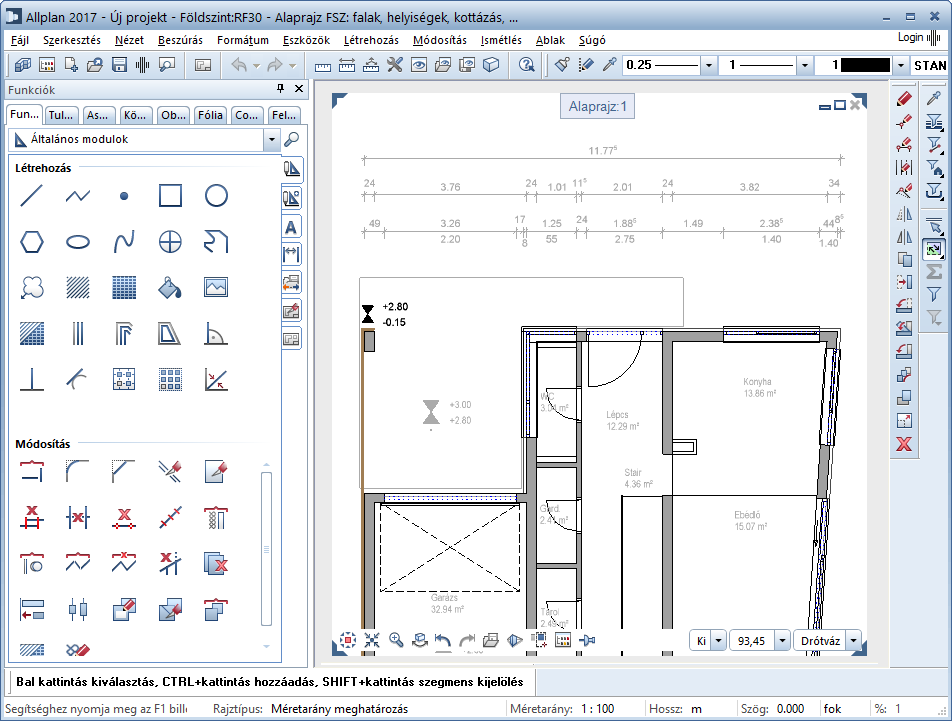Select the Line drawing tool

pos(32,196)
